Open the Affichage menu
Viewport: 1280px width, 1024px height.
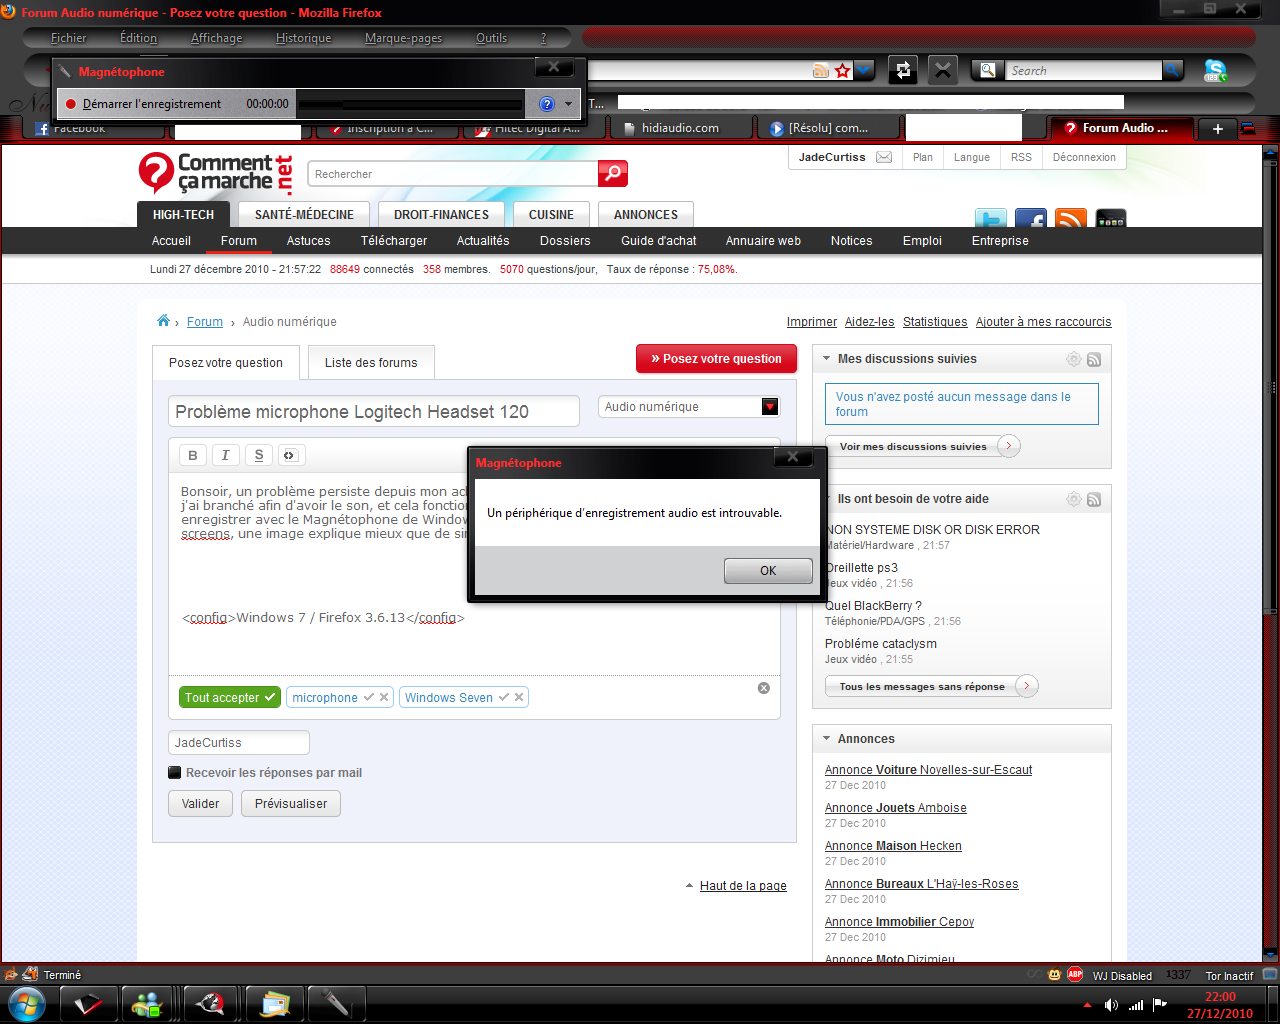216,38
